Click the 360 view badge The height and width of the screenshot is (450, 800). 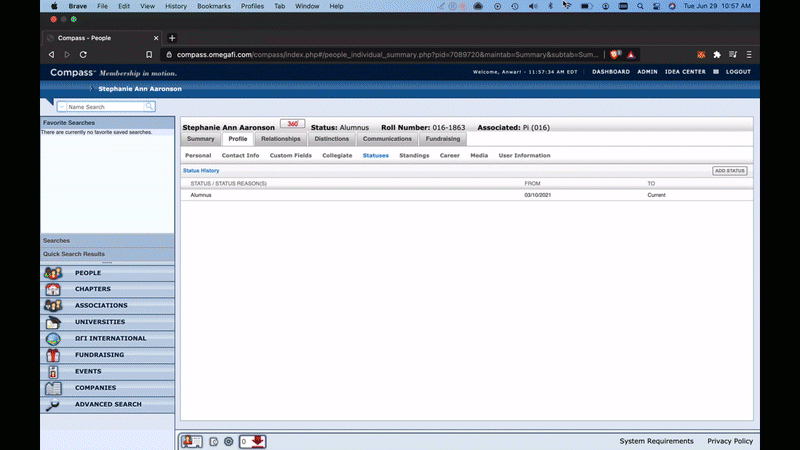[x=292, y=124]
